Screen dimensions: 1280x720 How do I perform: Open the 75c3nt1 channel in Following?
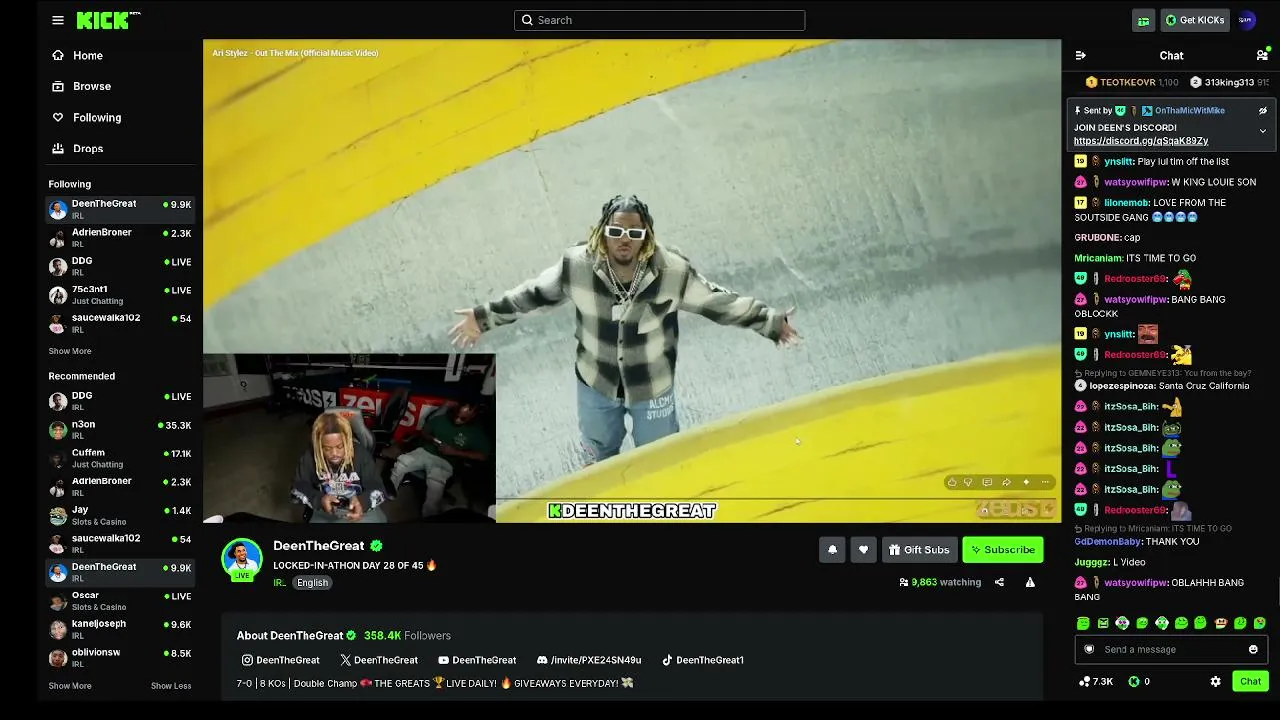120,295
